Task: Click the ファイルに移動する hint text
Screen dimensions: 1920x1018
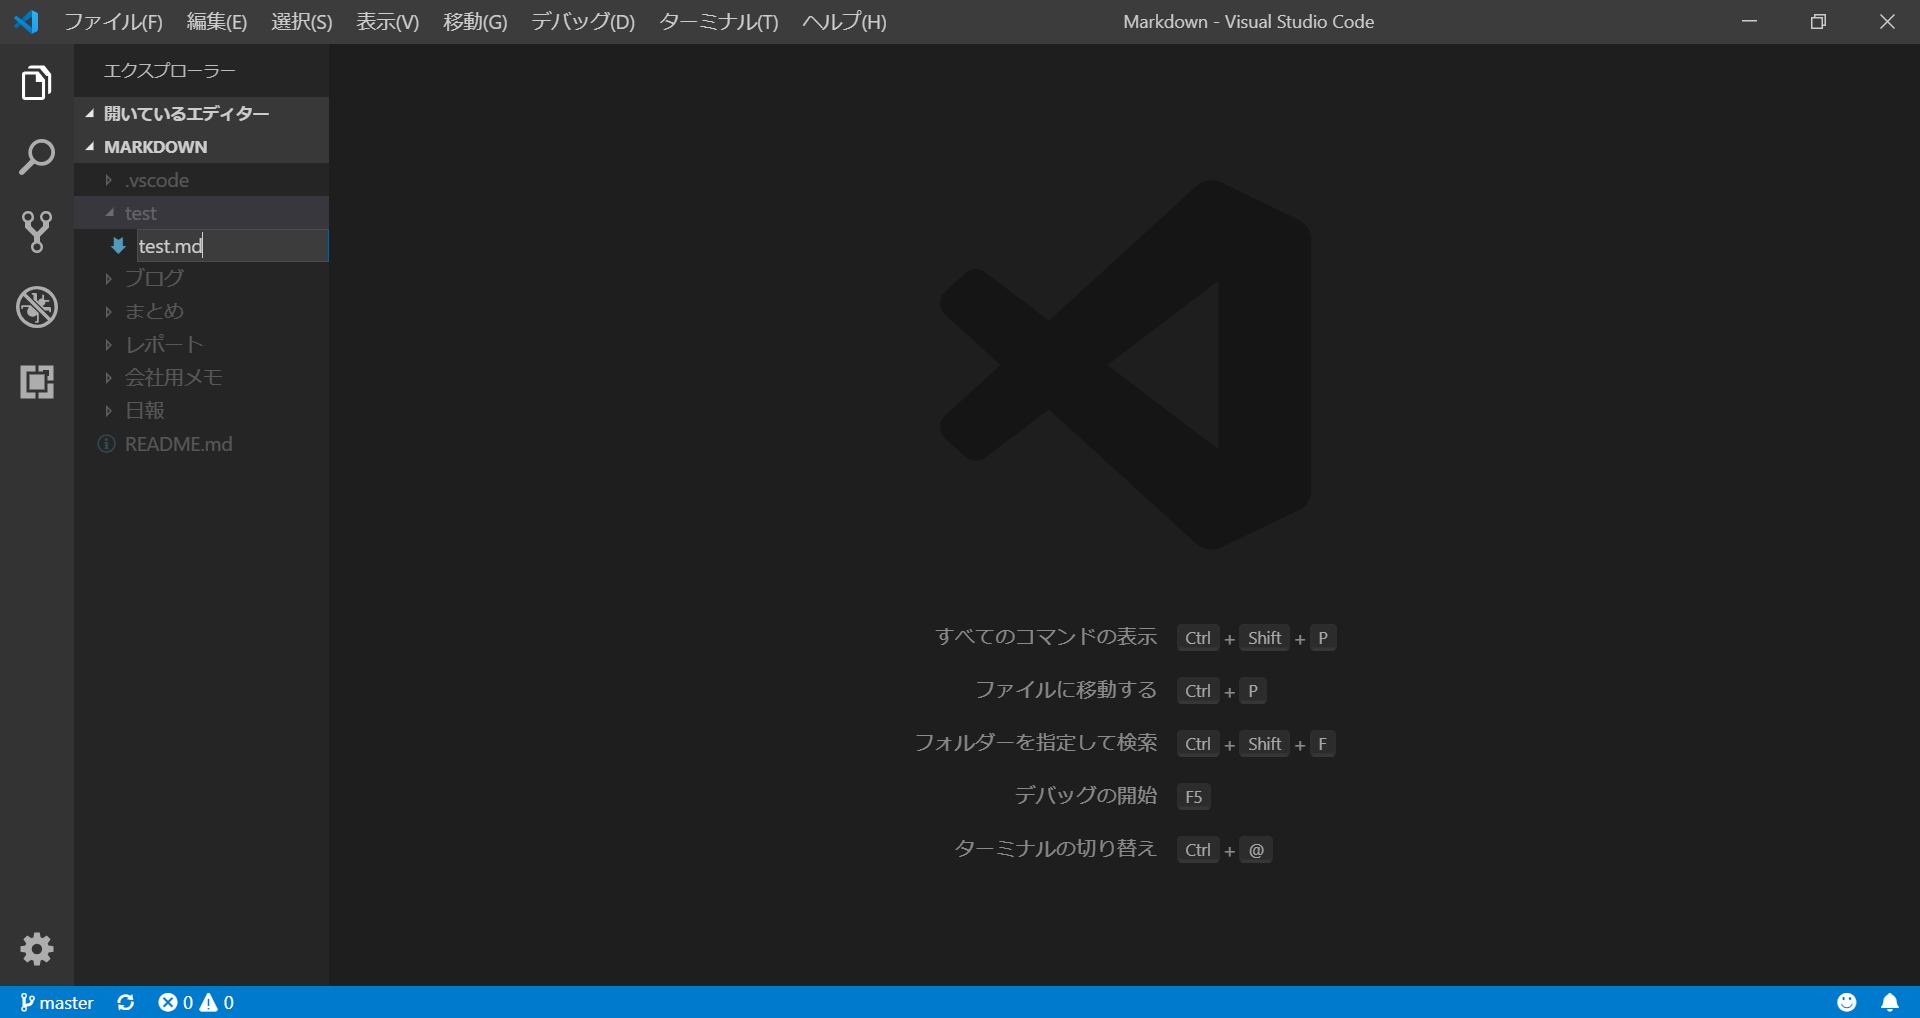Action: tap(1066, 690)
